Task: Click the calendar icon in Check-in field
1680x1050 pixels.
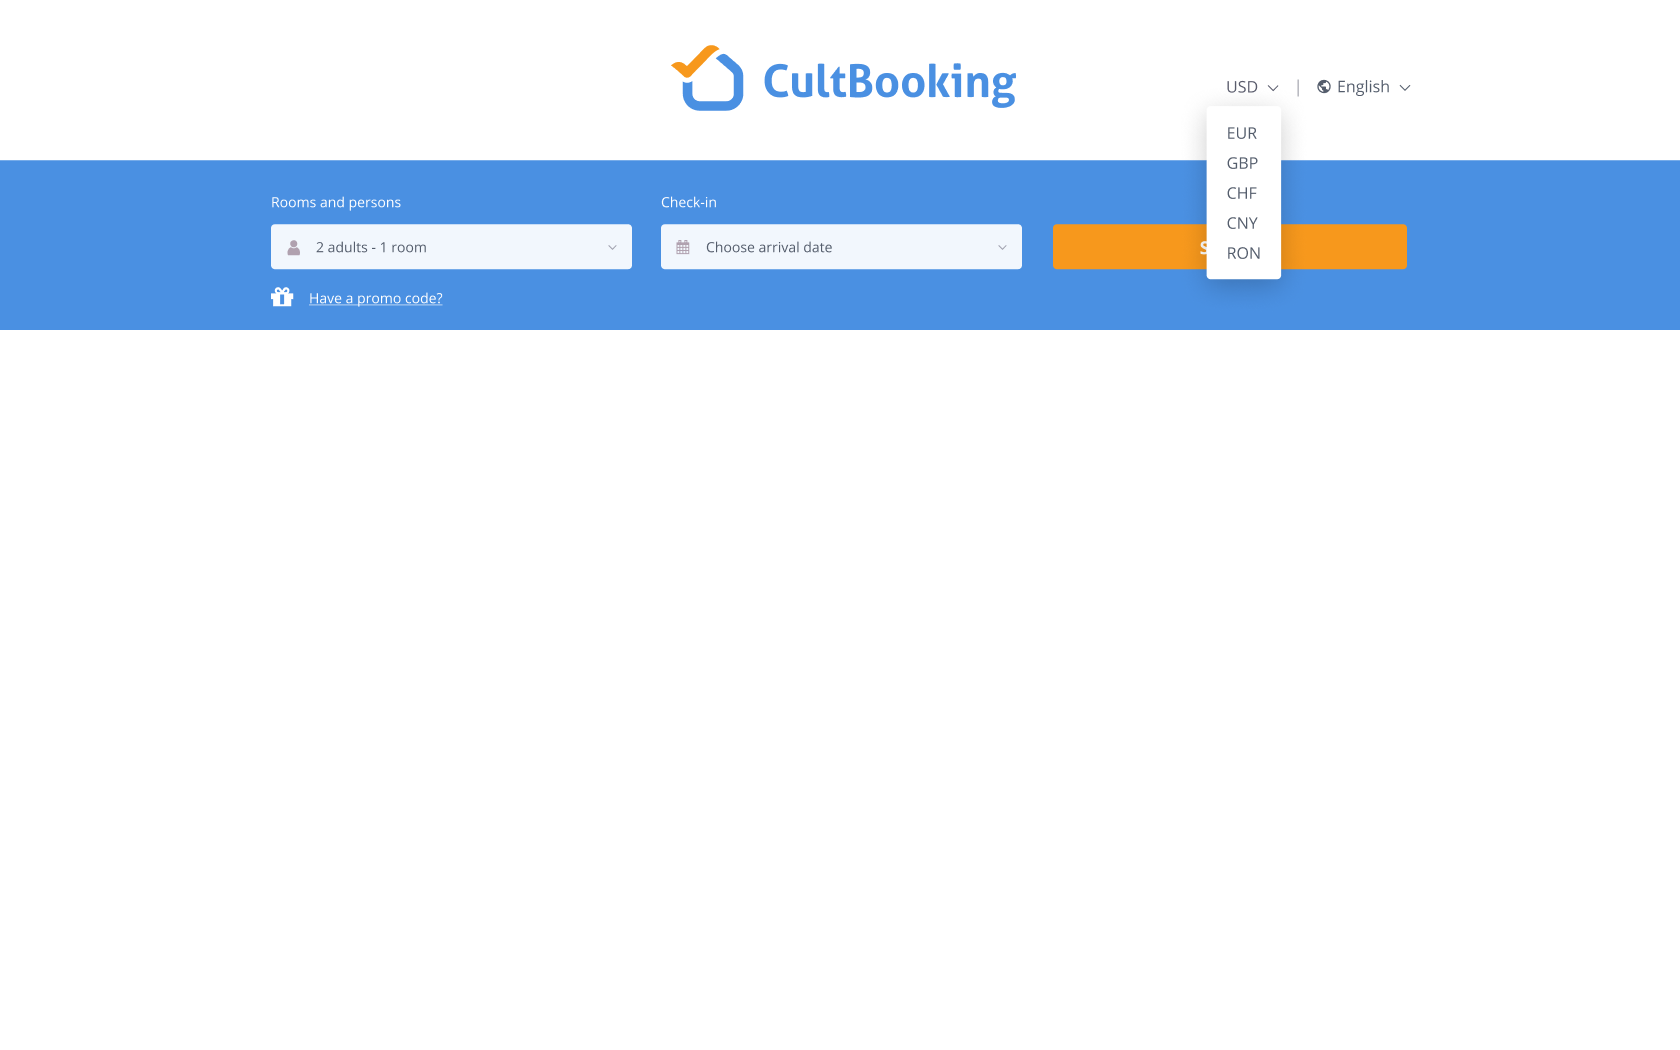Action: point(685,246)
